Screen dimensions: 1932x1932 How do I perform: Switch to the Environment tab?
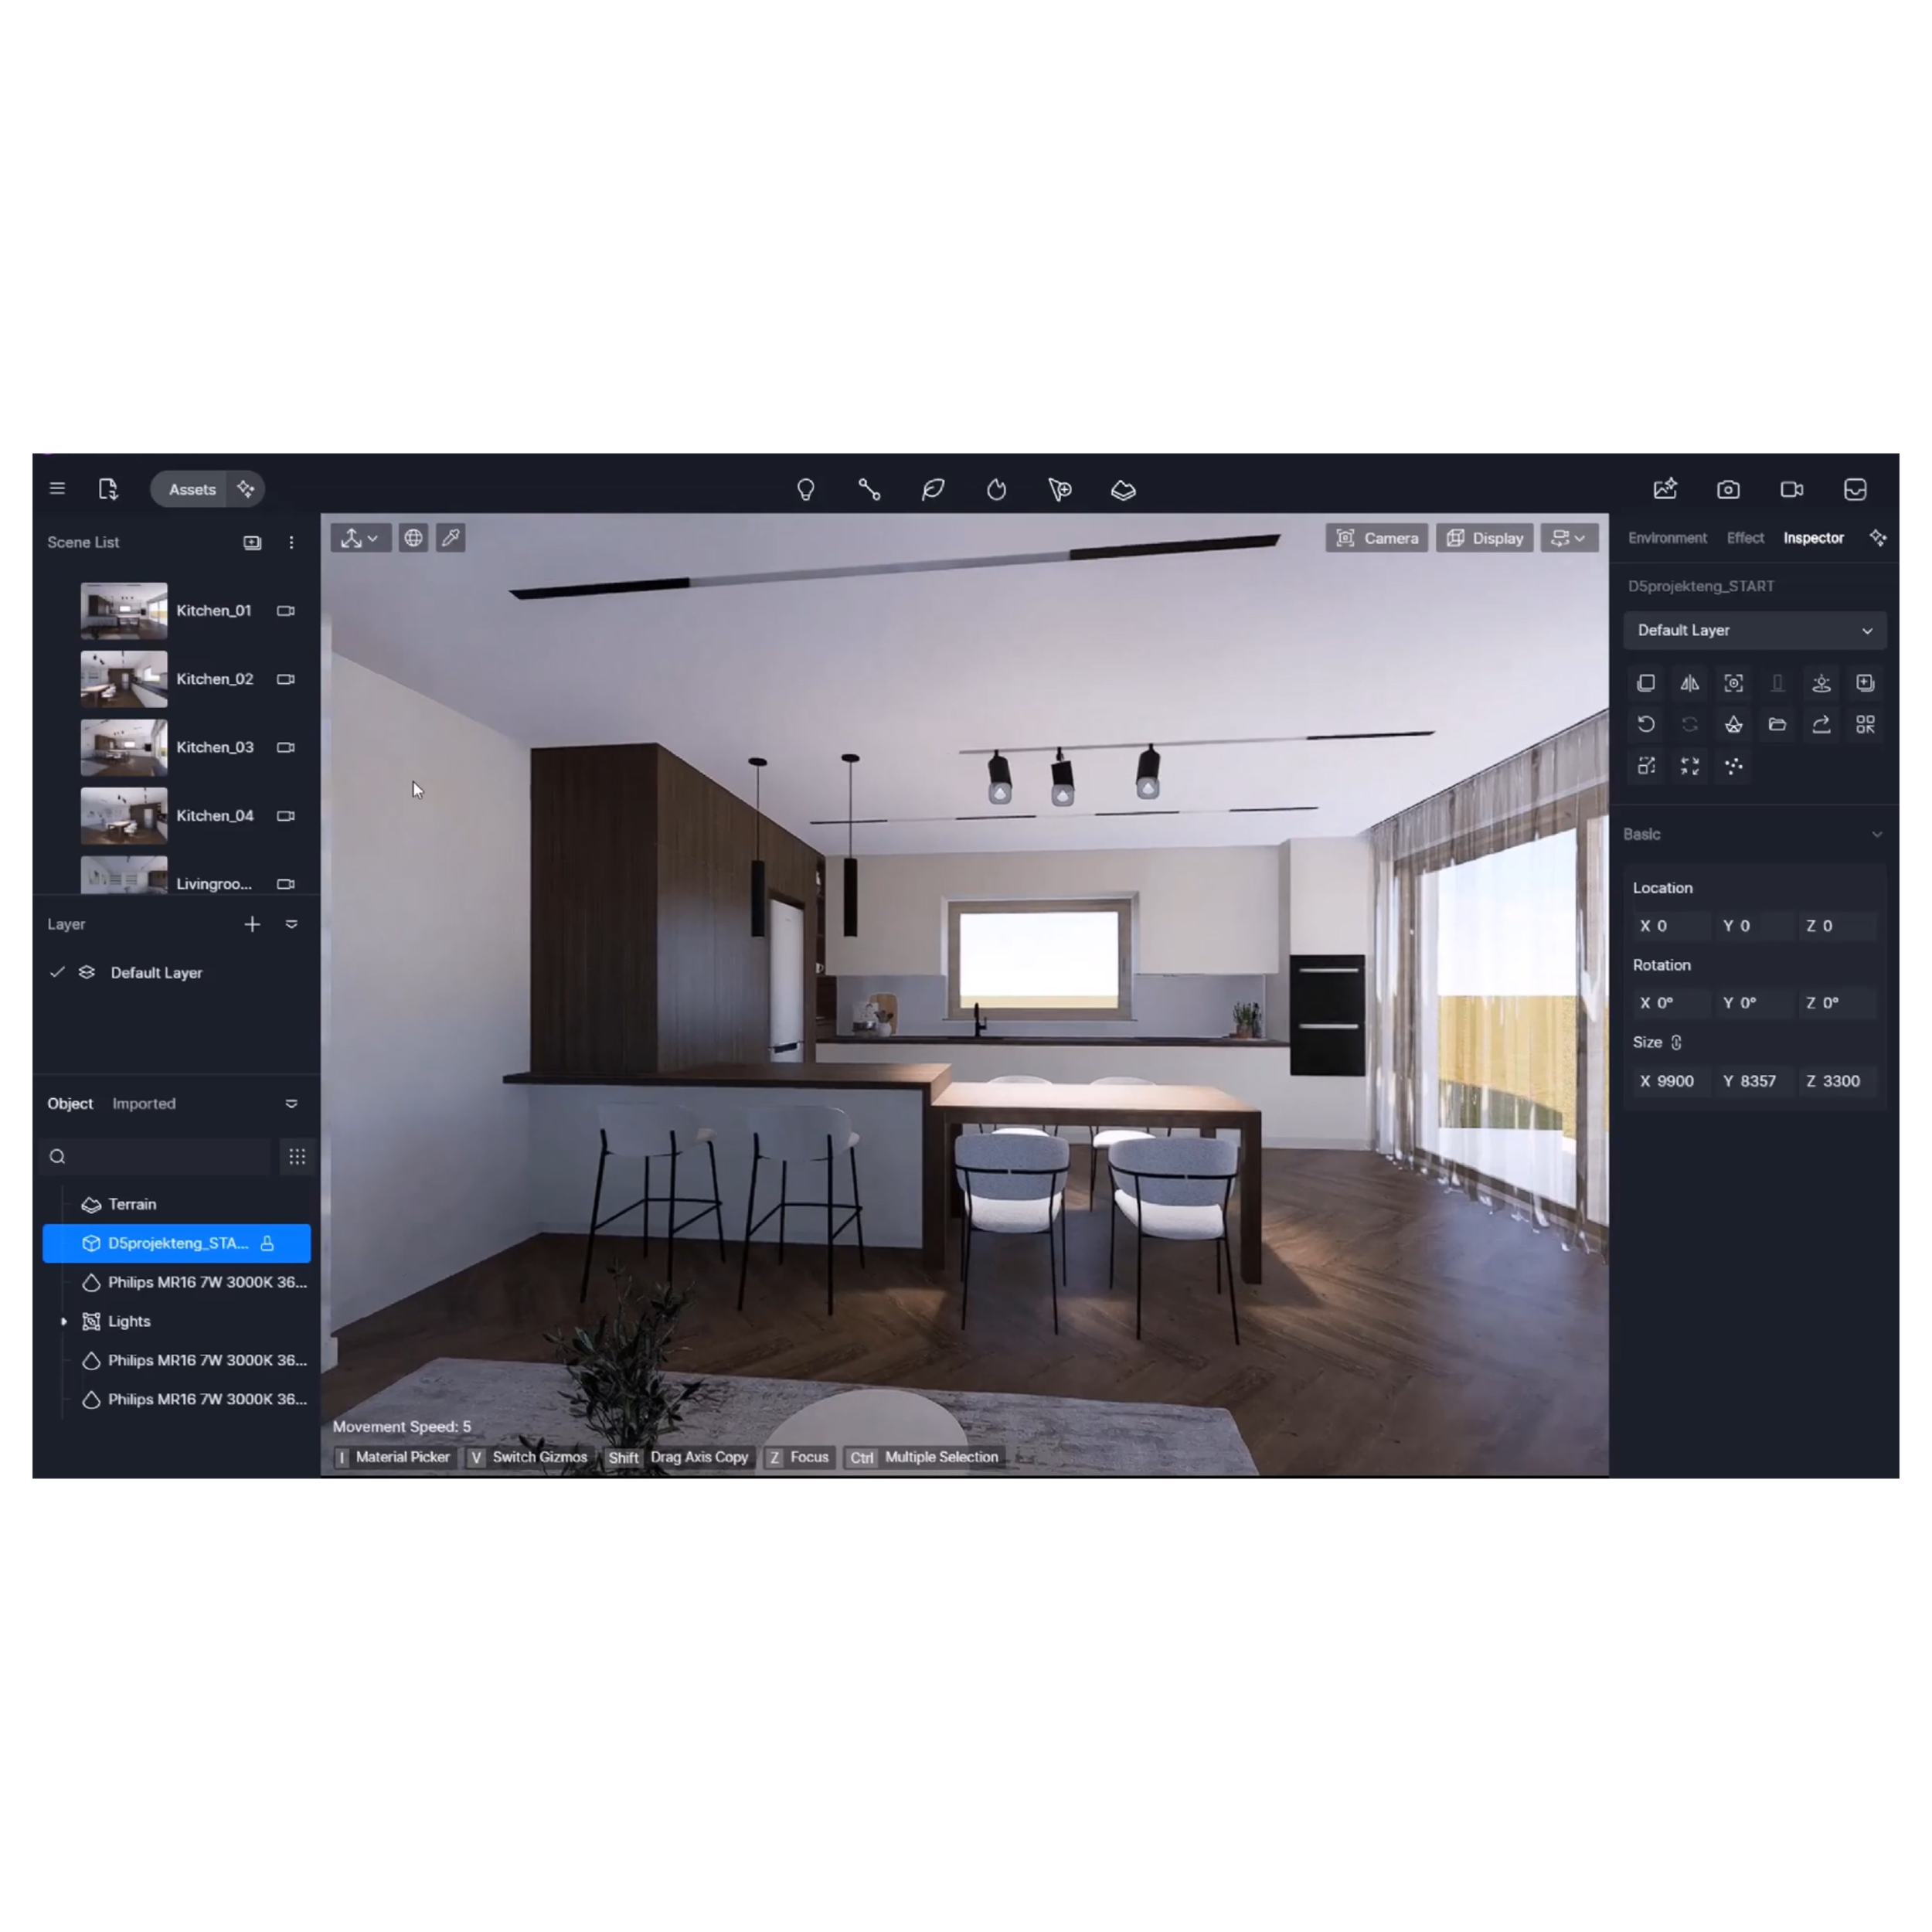coord(1666,538)
